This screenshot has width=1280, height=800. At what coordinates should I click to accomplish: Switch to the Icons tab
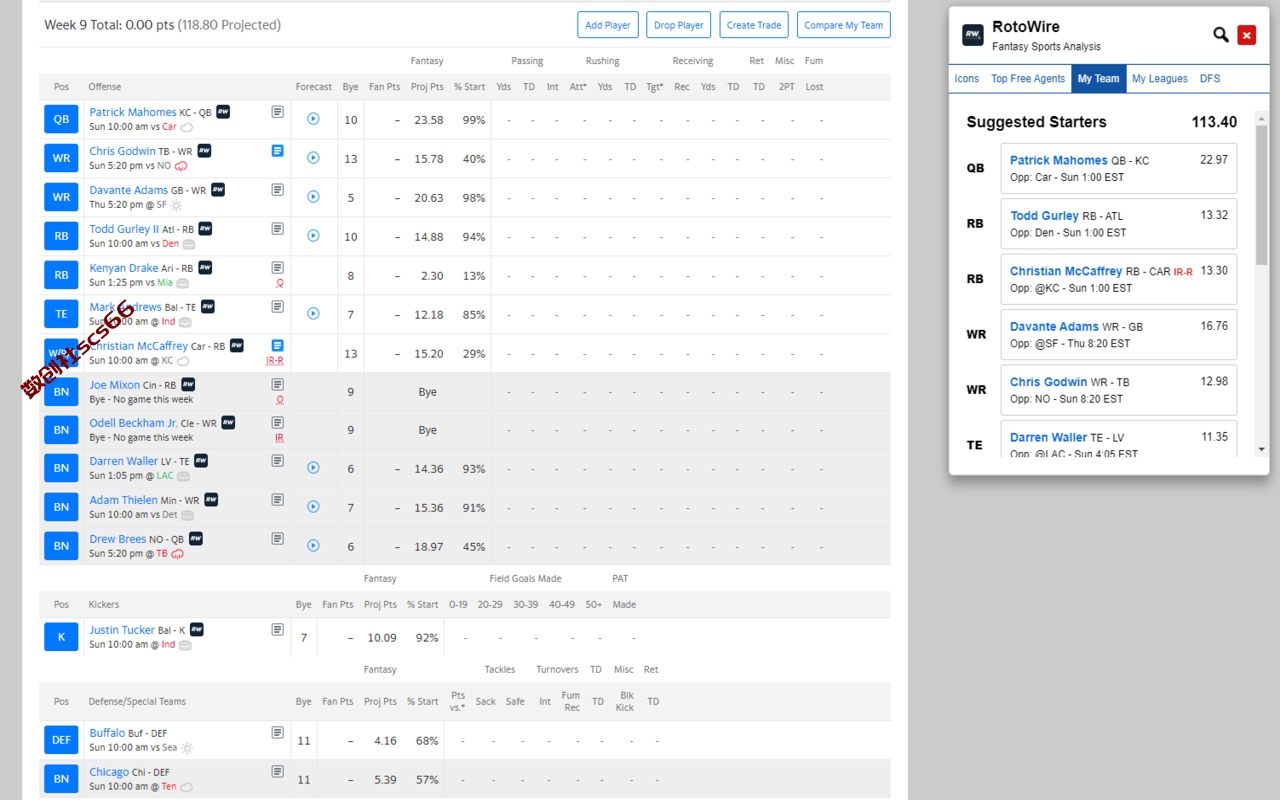click(967, 78)
